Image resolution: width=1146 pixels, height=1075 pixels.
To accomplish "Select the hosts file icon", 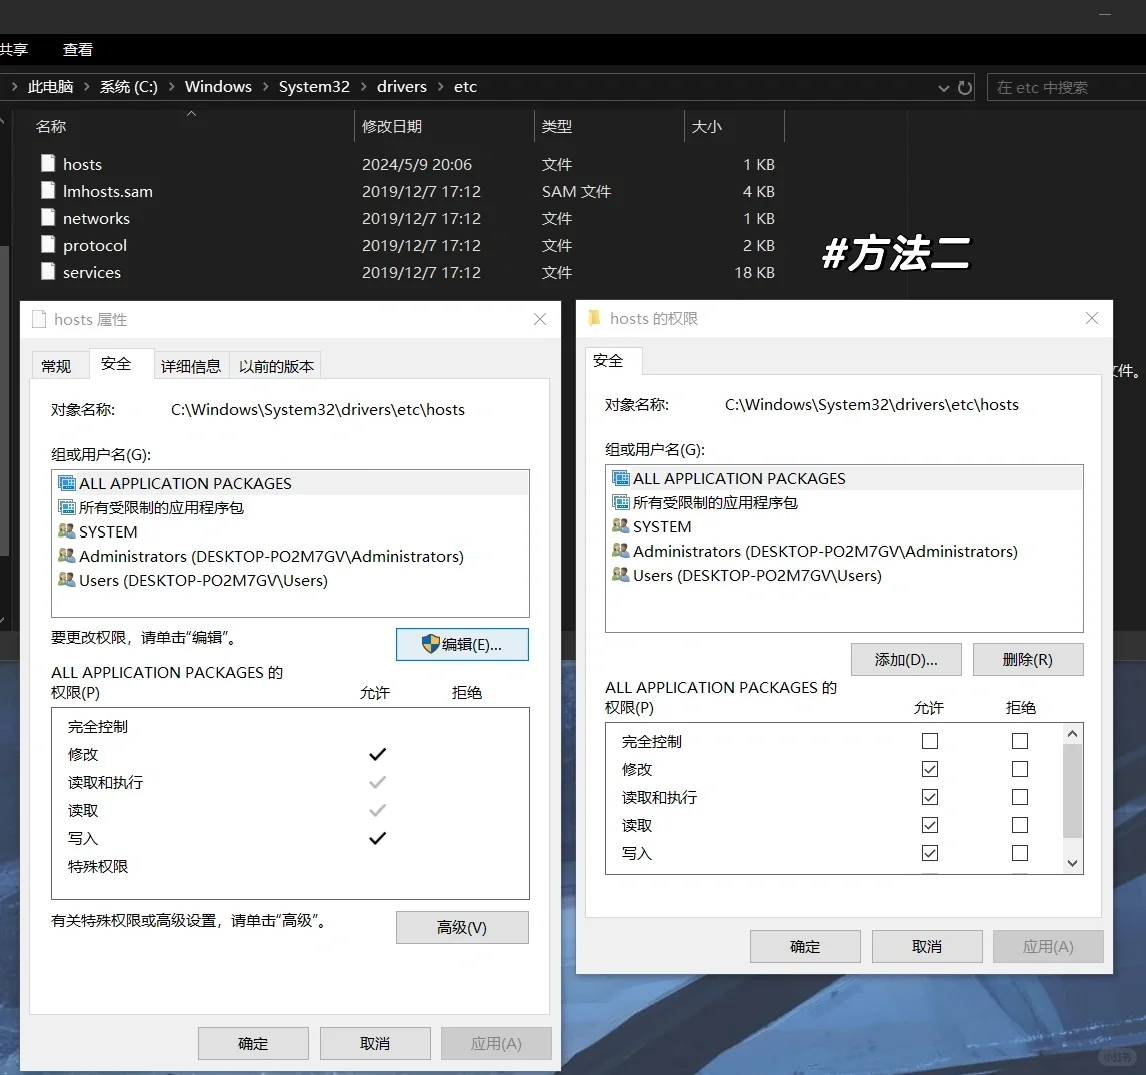I will (48, 163).
